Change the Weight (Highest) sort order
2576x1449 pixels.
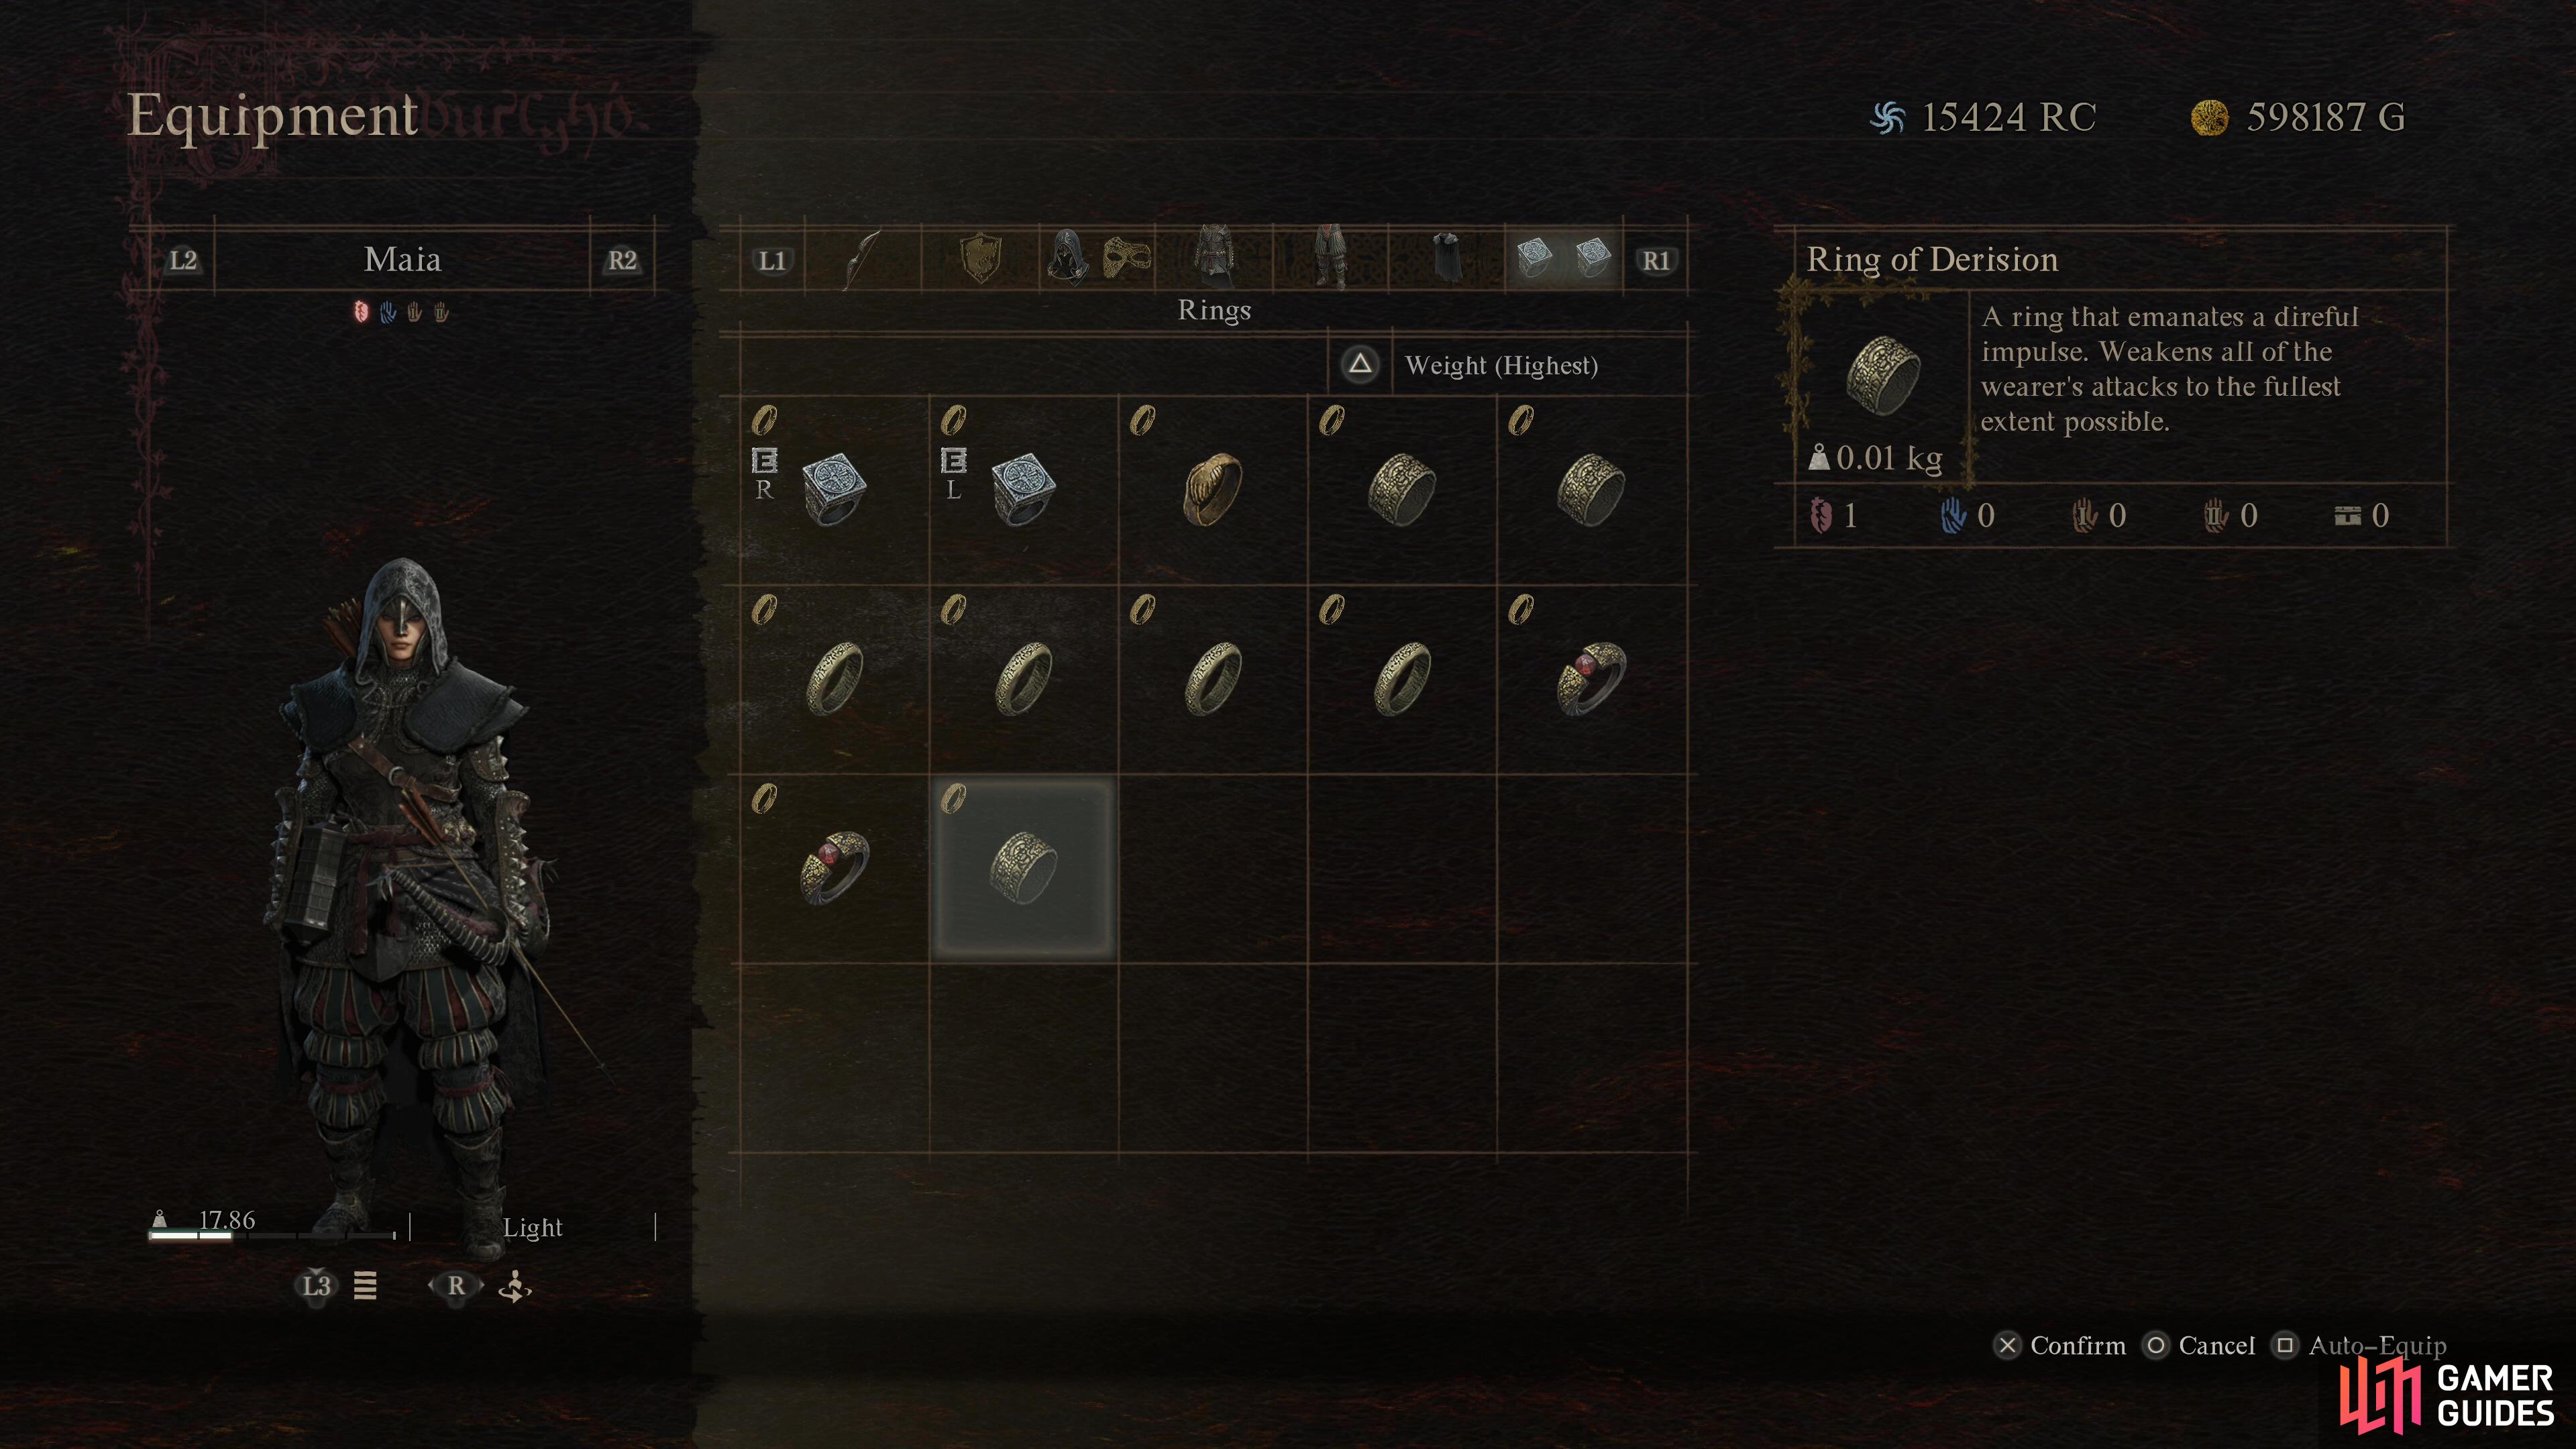[1501, 365]
